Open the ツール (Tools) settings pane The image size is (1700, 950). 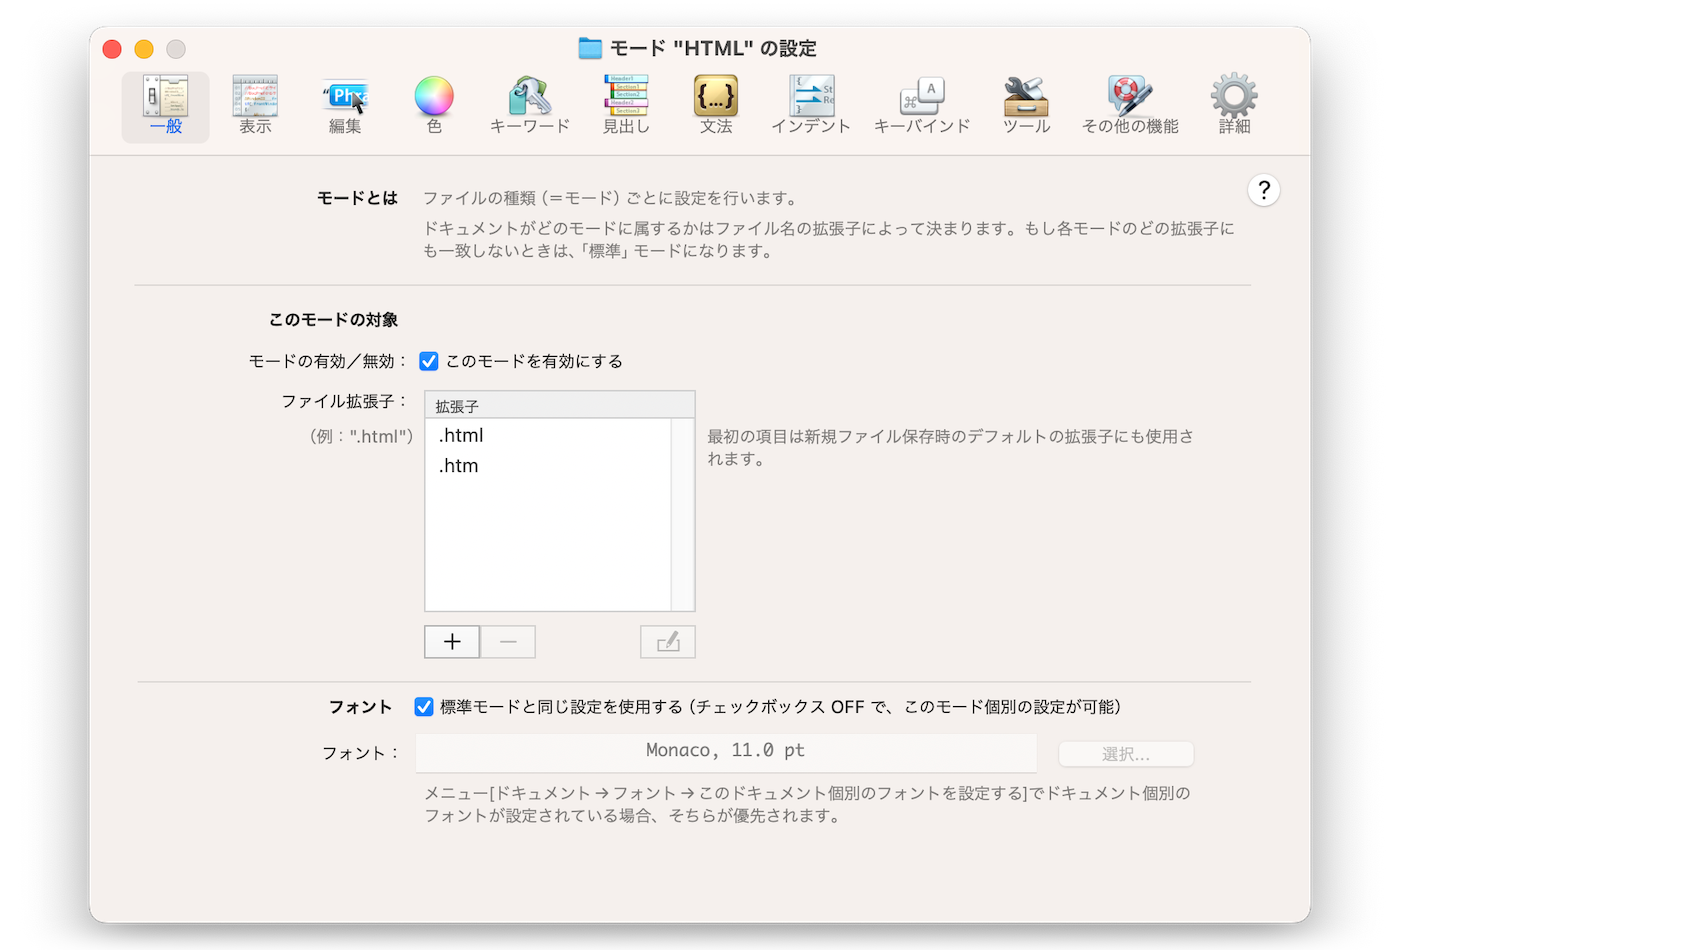click(x=1026, y=105)
